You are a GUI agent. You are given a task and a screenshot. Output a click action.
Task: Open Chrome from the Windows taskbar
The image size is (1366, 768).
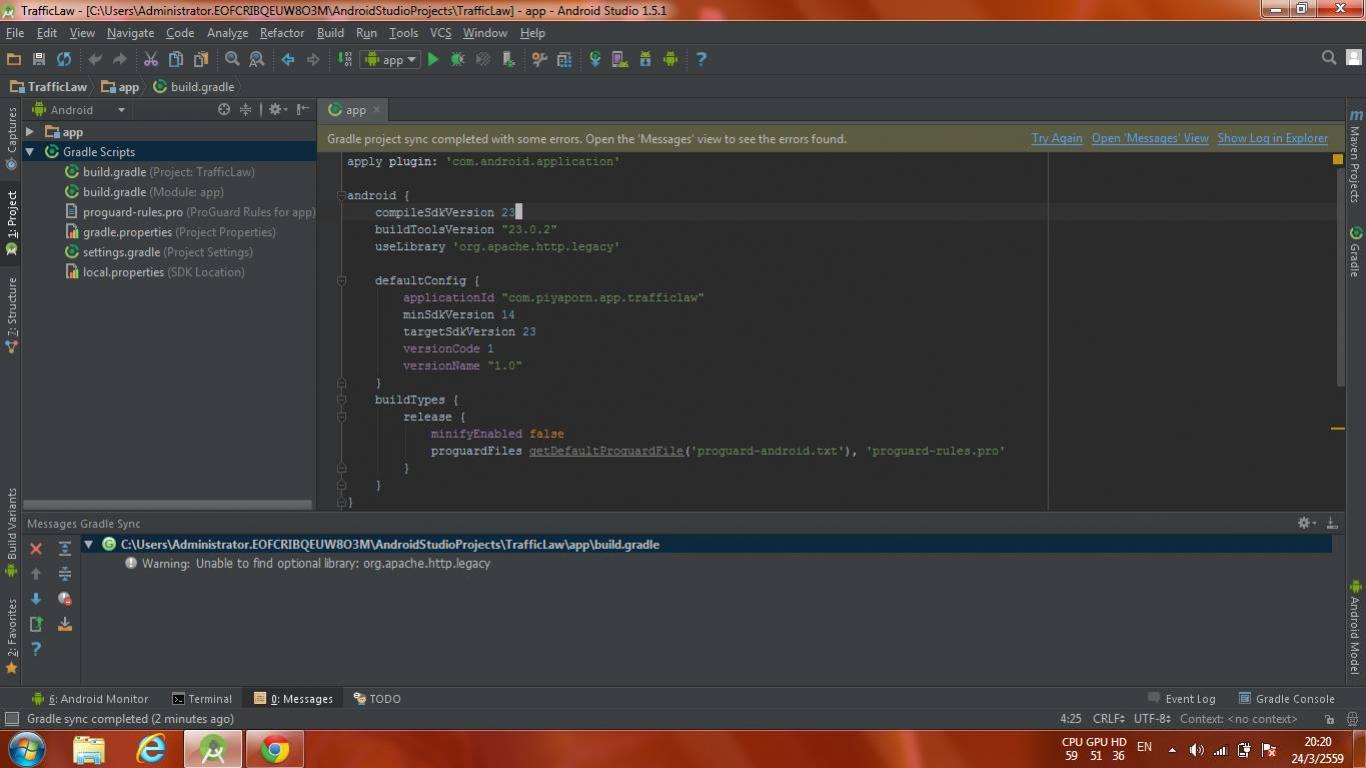tap(274, 749)
